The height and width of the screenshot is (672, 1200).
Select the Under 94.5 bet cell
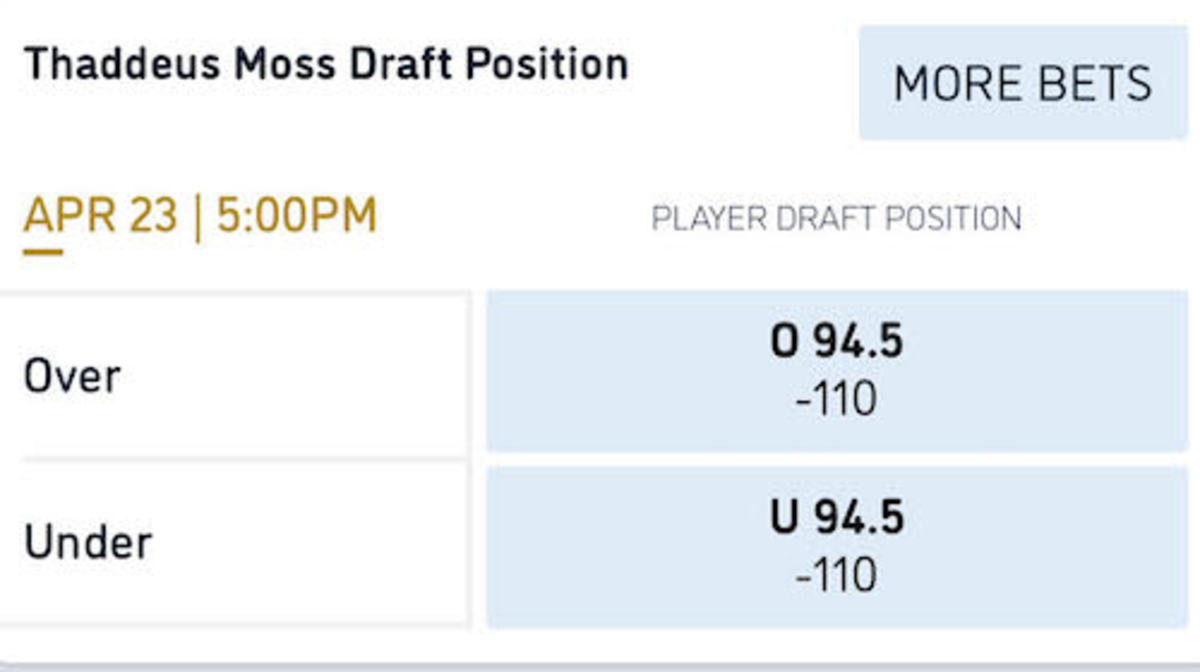836,547
